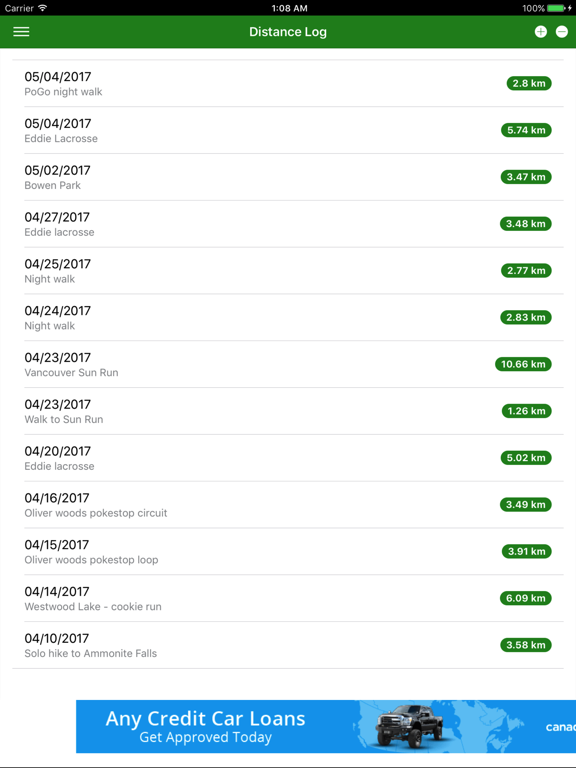Select Solo hike to Ammonite Falls
This screenshot has height=768, width=576.
click(x=288, y=645)
